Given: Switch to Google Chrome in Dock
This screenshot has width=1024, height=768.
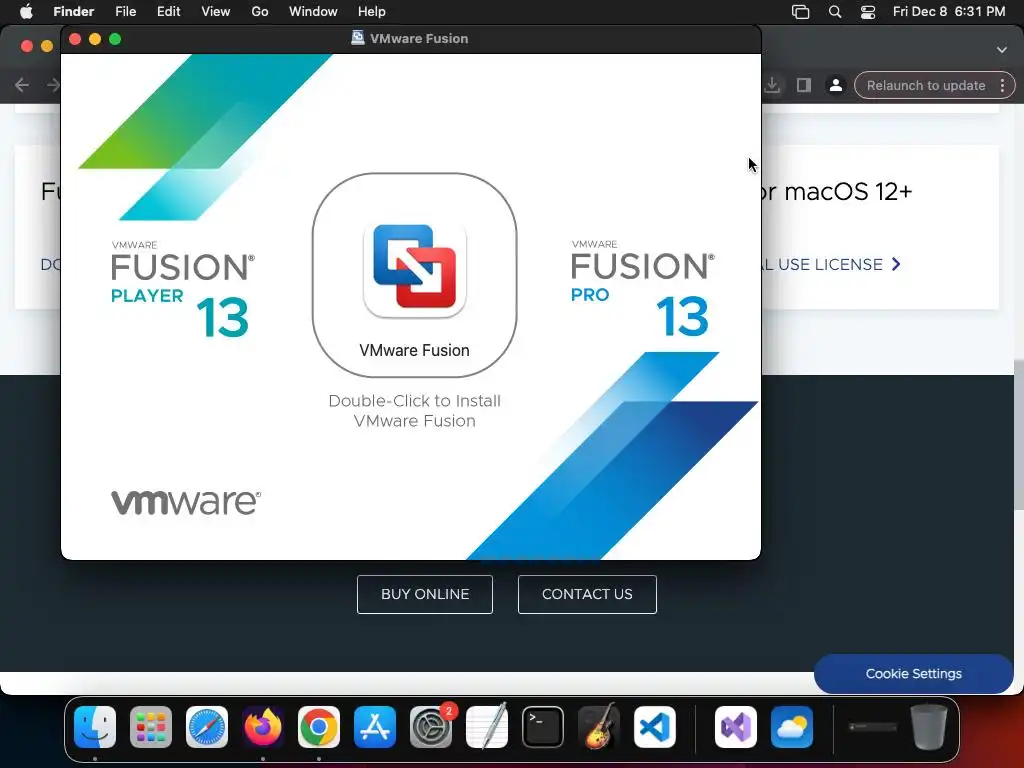Looking at the screenshot, I should point(319,727).
